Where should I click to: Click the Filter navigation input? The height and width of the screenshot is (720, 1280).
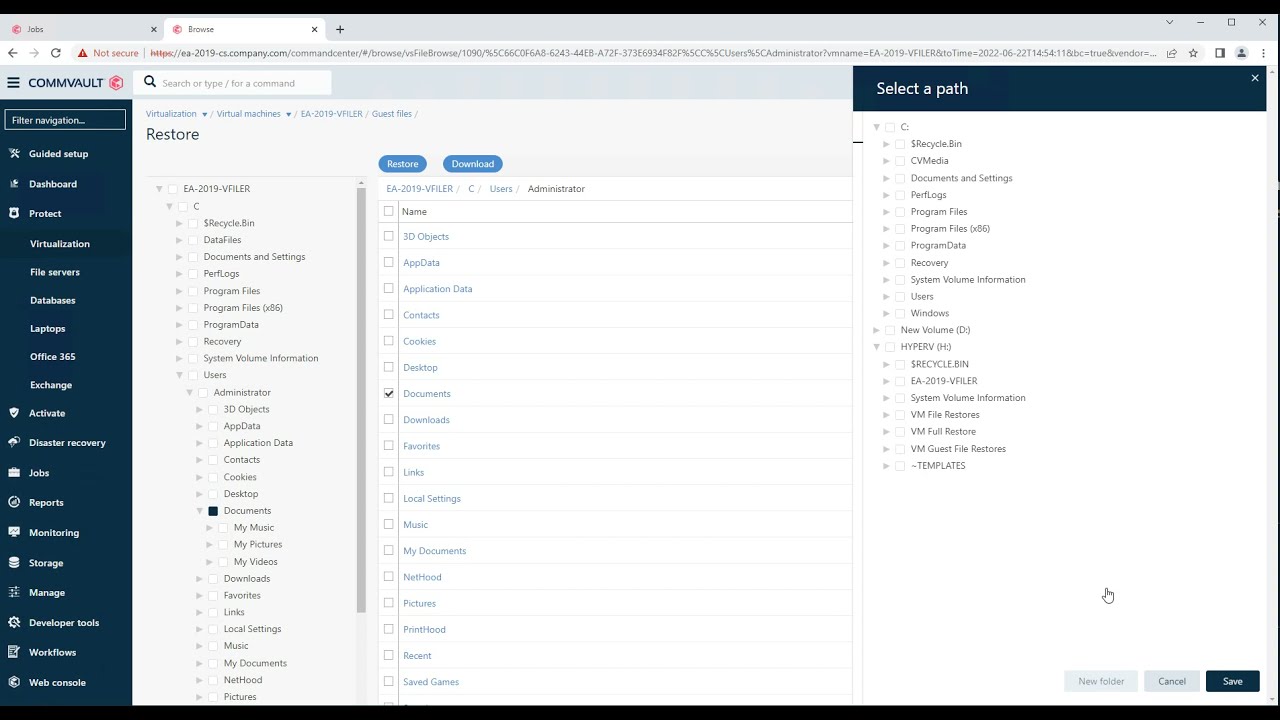click(x=65, y=120)
